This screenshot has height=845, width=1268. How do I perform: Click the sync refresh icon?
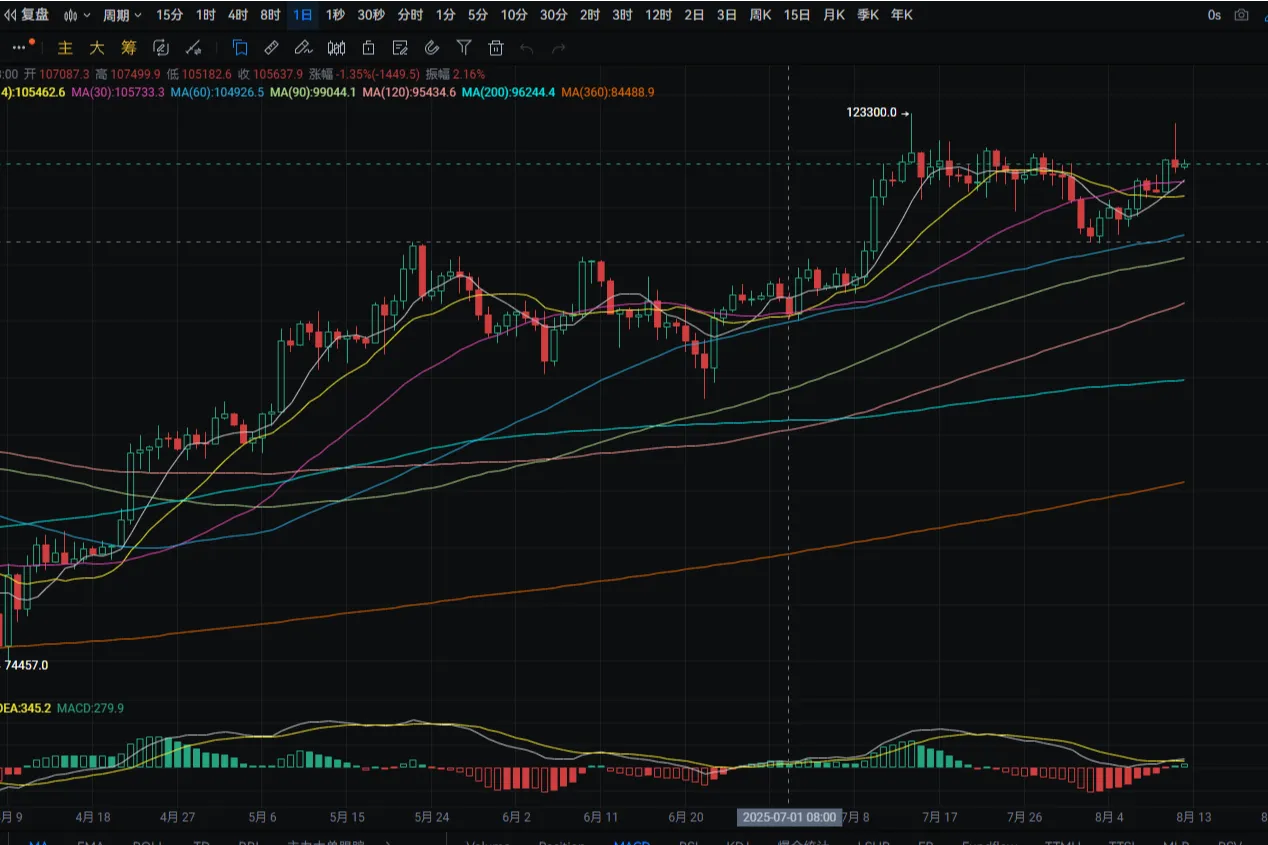161,47
